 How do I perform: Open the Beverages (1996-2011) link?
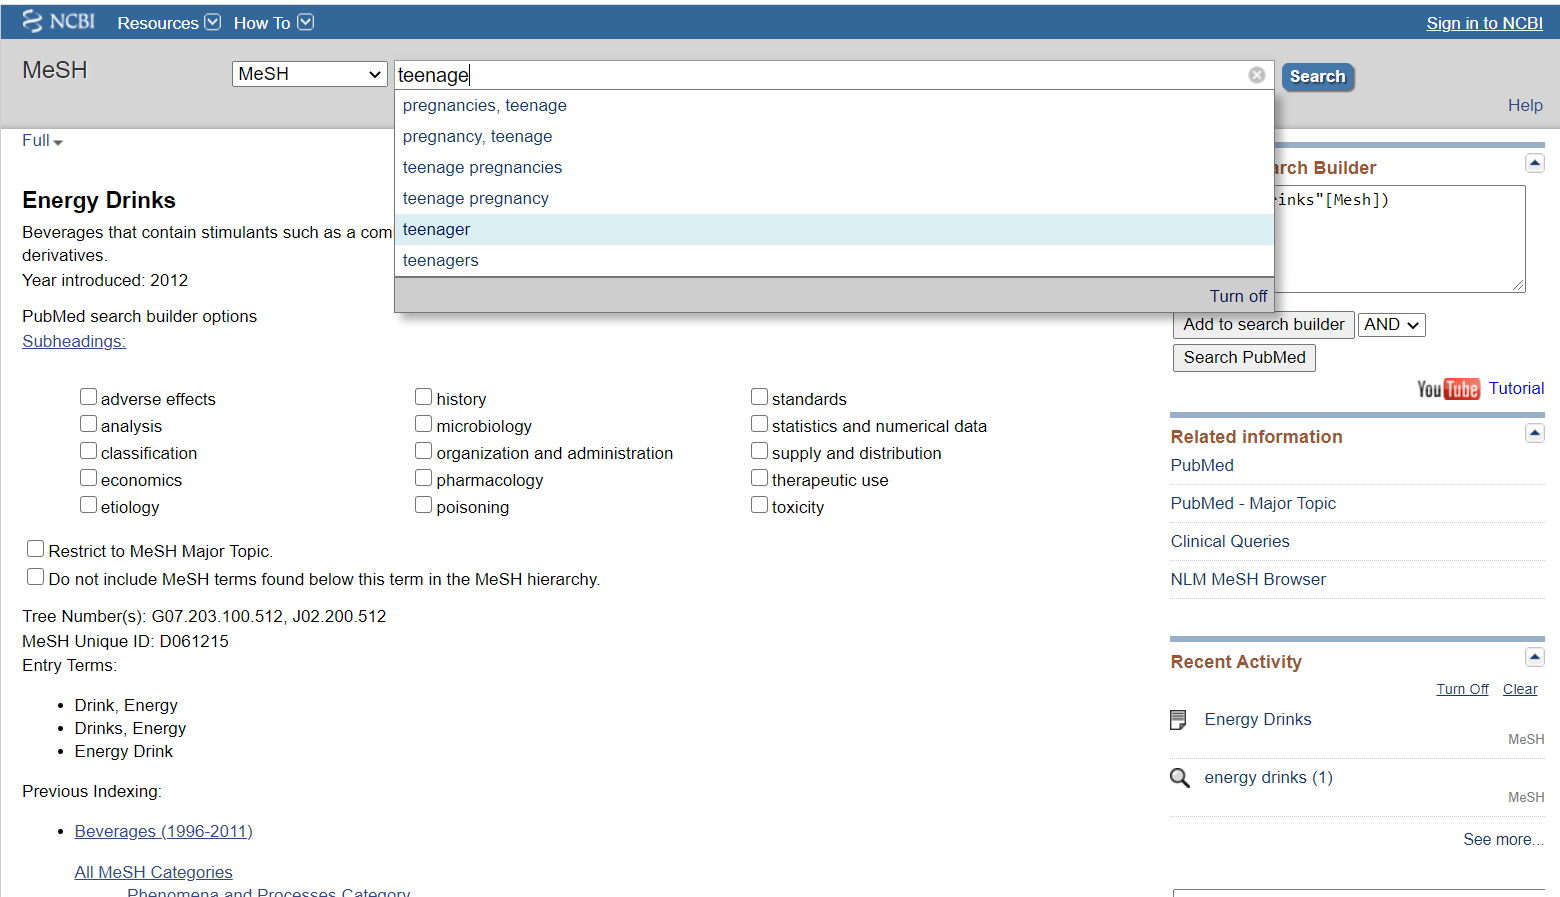[x=163, y=832]
